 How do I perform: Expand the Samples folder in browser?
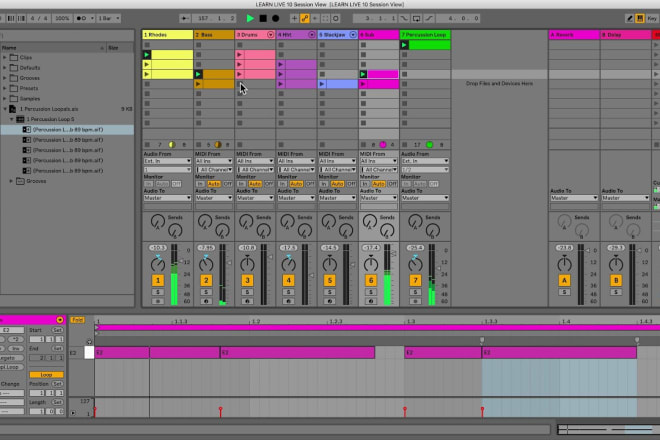tap(5, 99)
